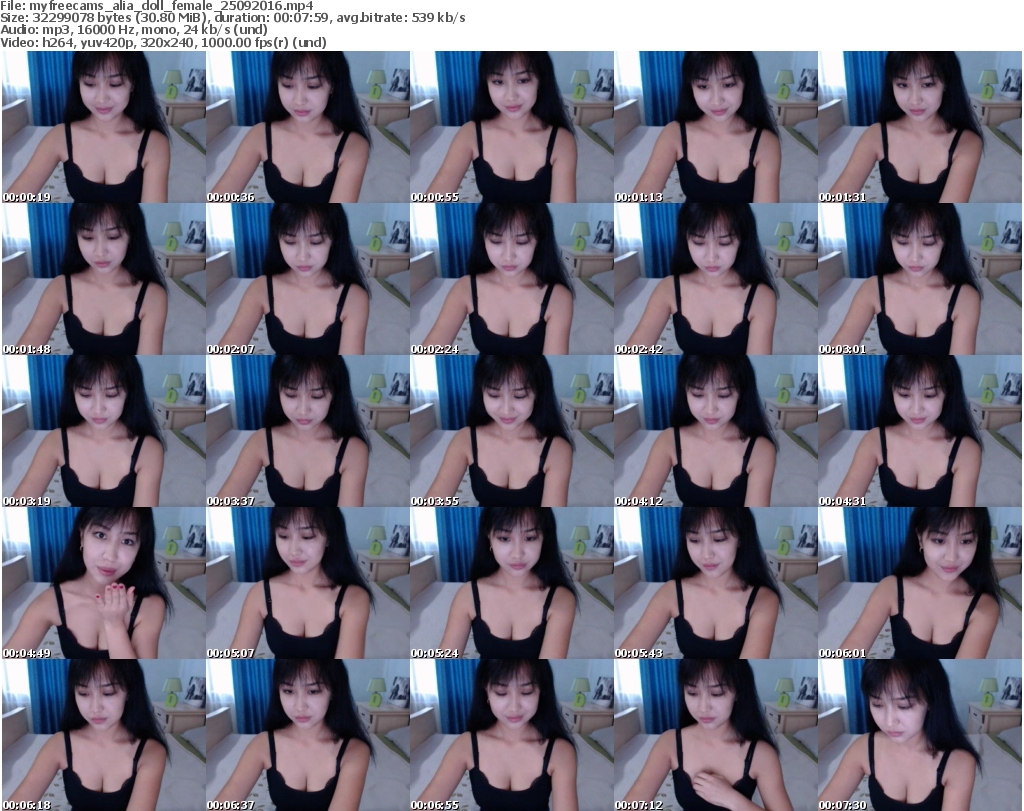The height and width of the screenshot is (811, 1024).
Task: Pick the 00:04:49 frame thumbnail
Action: tap(104, 583)
